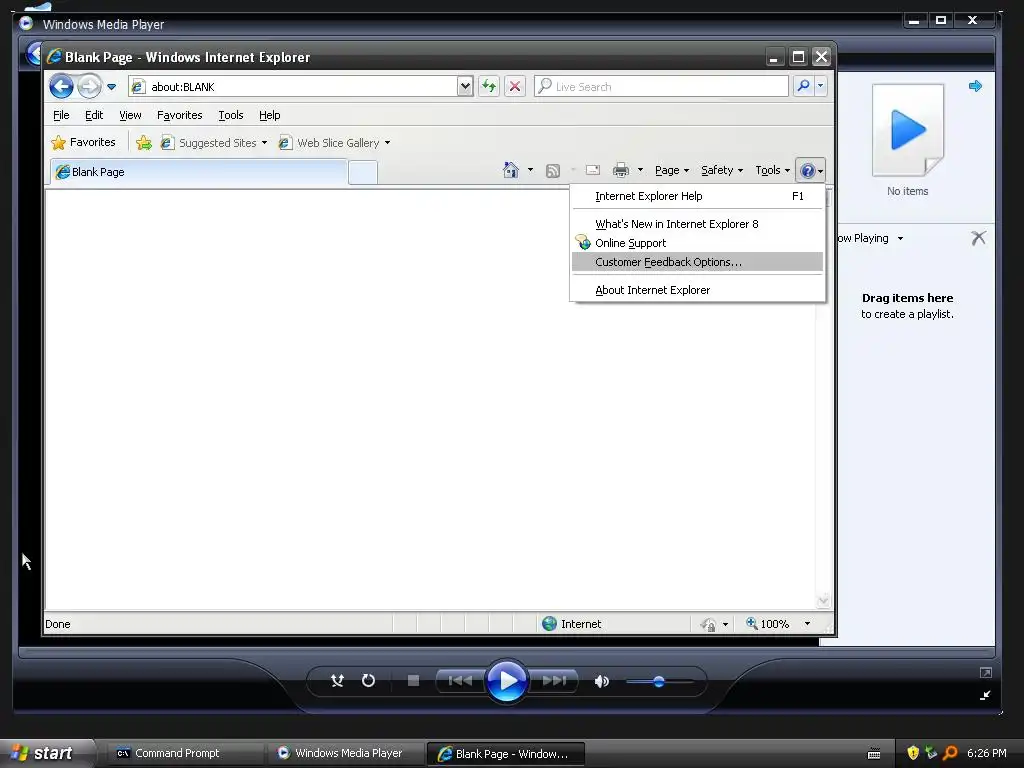Expand the Home button dropdown arrow
The height and width of the screenshot is (768, 1024).
click(x=530, y=170)
